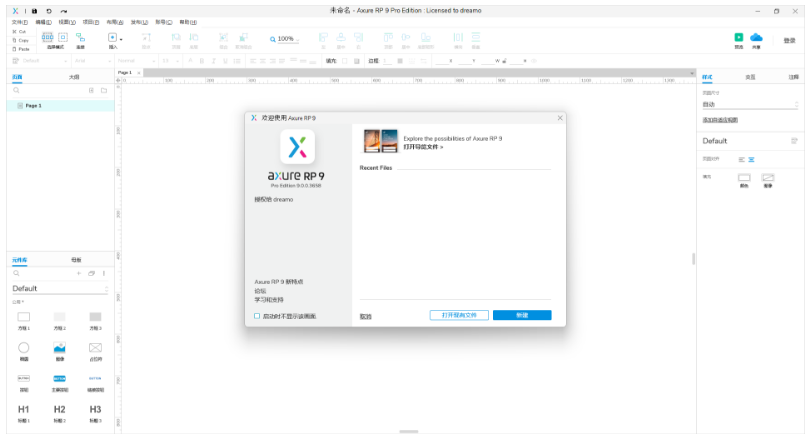Switch to the Notes tab in right panel
809x441 pixels.
794,77
